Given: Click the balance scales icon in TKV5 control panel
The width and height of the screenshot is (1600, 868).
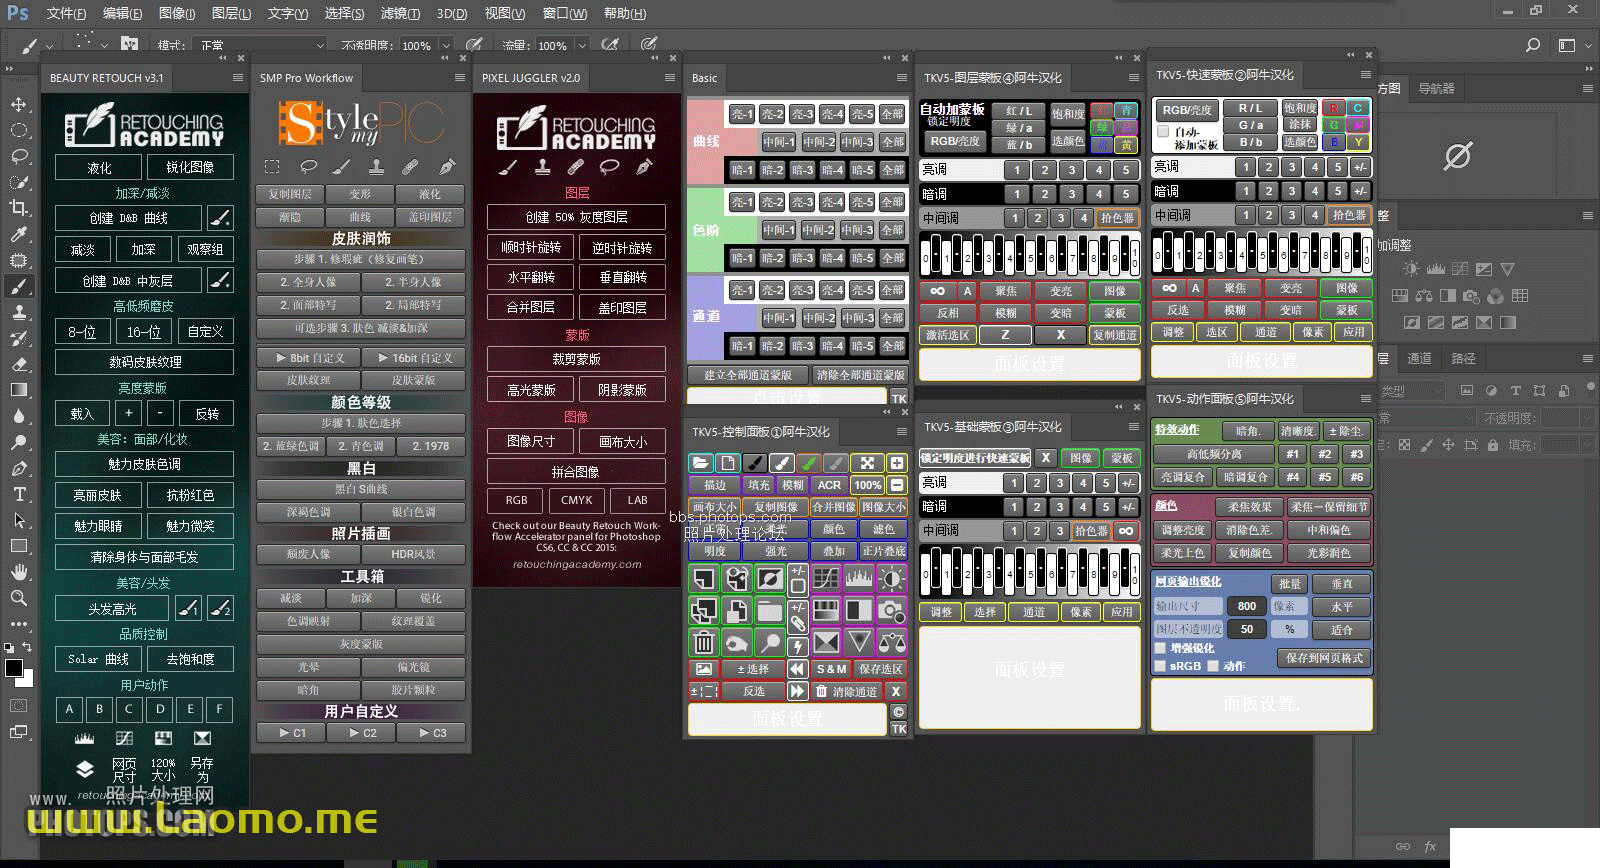Looking at the screenshot, I should click(891, 642).
